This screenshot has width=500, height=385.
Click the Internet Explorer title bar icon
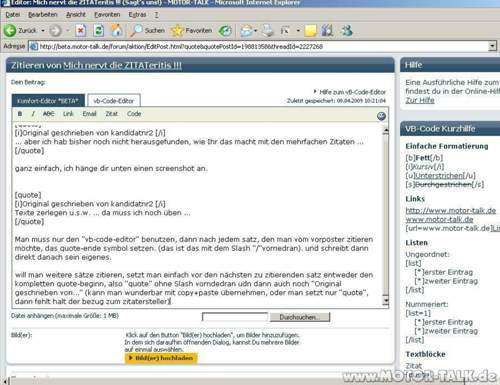5,3
